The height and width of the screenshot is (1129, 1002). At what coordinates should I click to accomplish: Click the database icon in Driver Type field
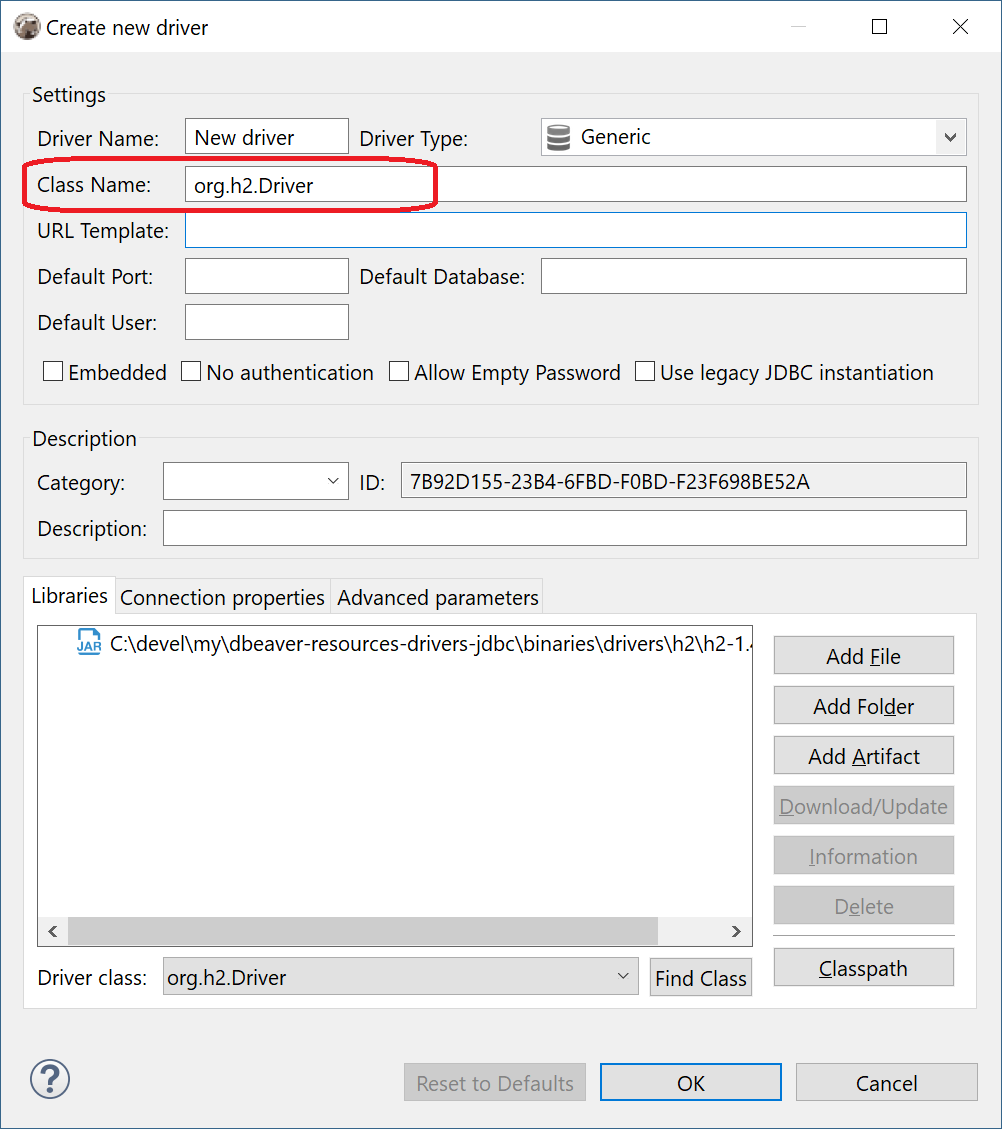[557, 137]
